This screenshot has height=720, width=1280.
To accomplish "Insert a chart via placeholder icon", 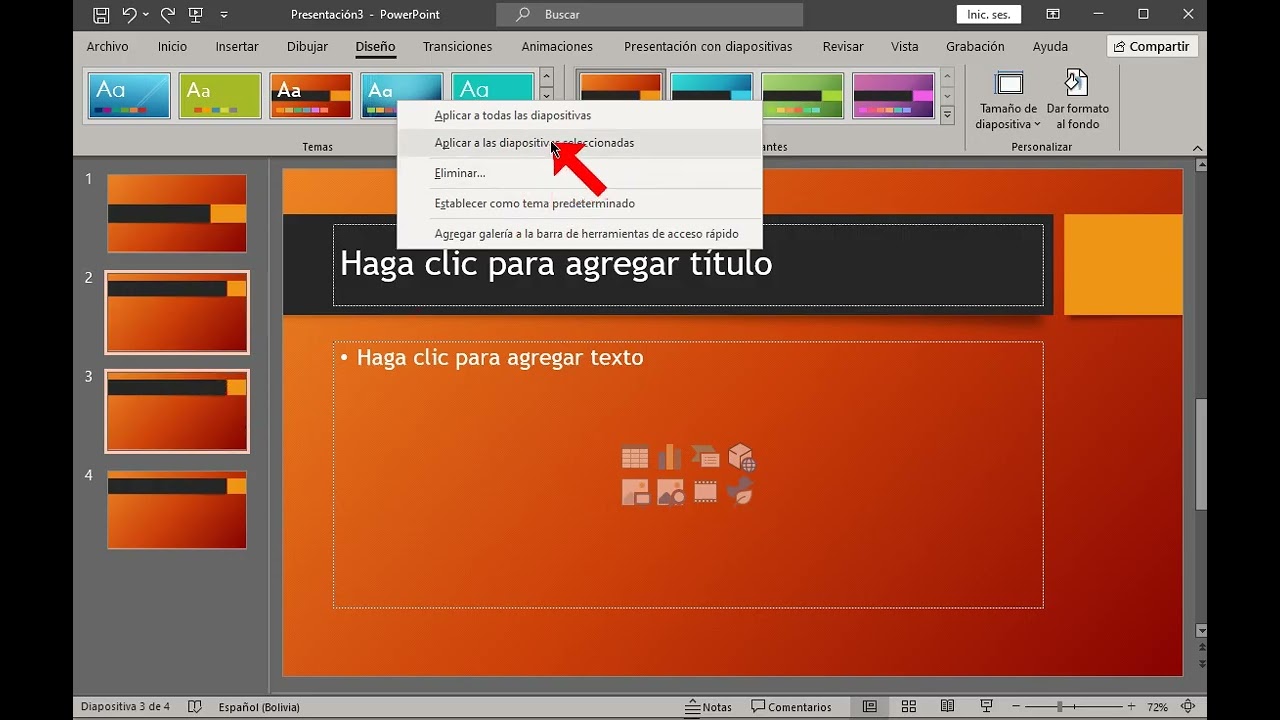I will coord(670,457).
